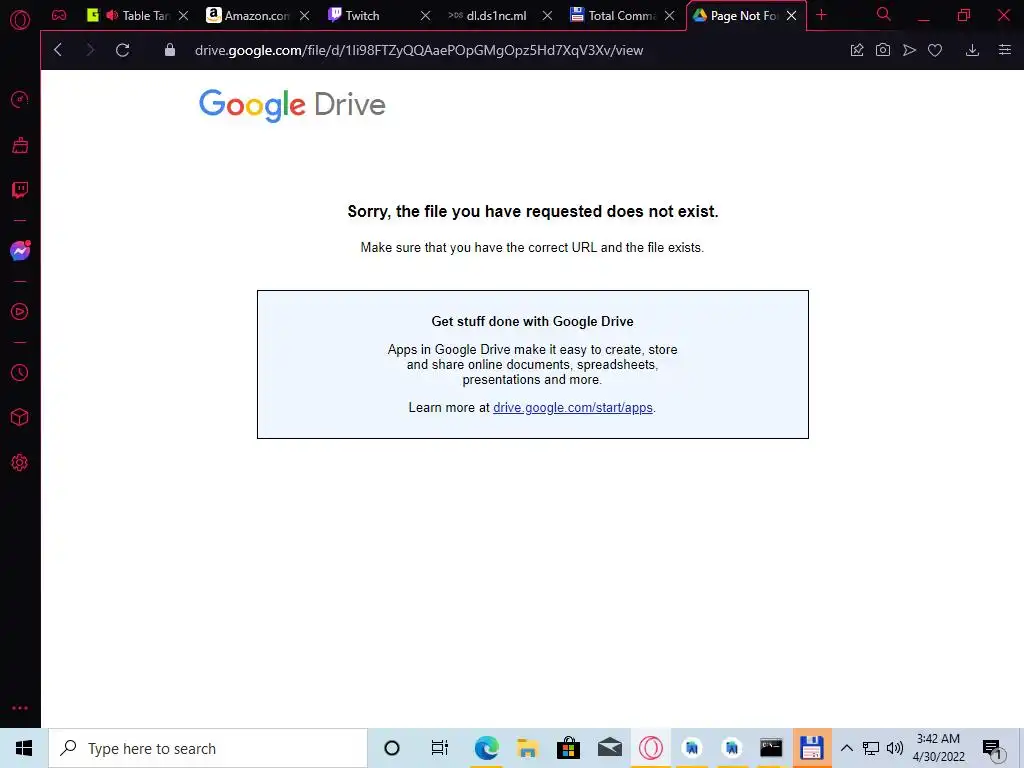Click the share page icon in address bar
The image size is (1024, 768).
point(857,50)
